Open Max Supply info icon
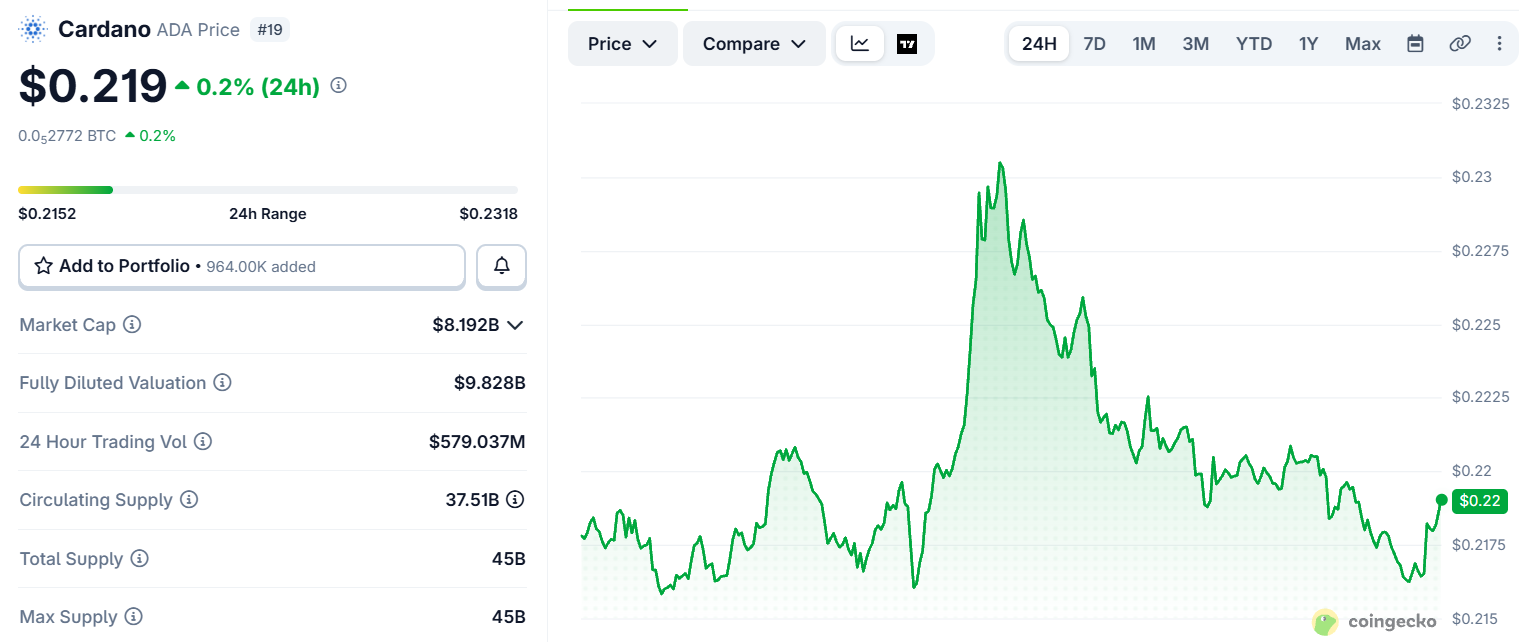Viewport: 1528px width, 642px height. point(134,617)
